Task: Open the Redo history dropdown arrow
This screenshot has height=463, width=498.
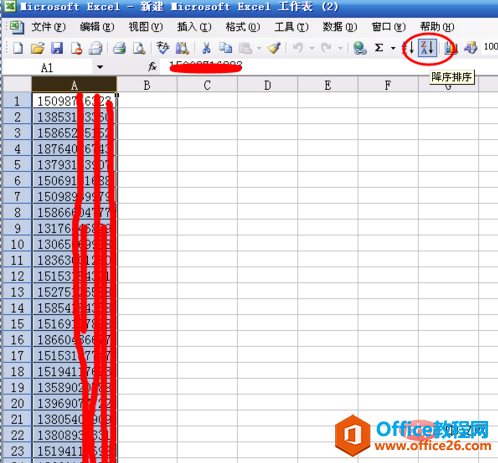Action: 340,48
